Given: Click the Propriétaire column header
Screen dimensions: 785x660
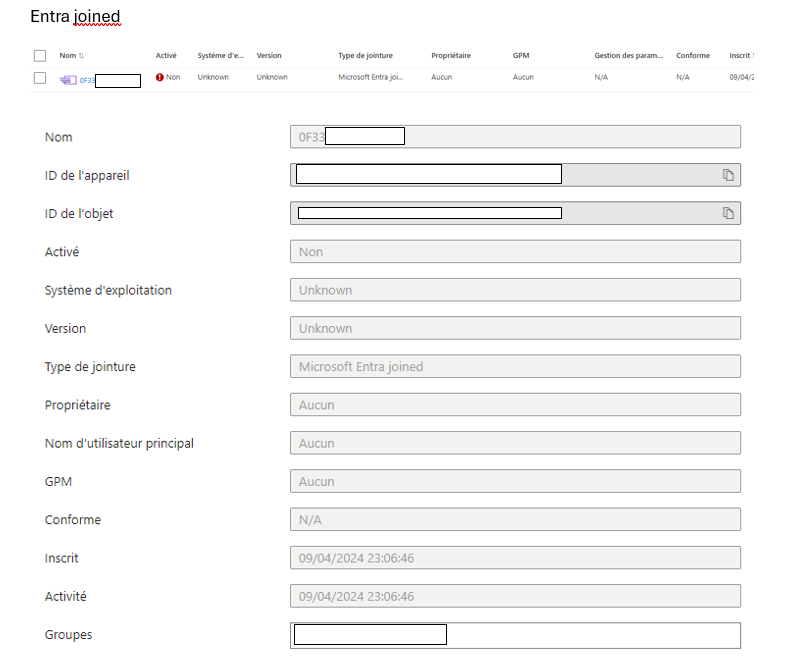Looking at the screenshot, I should (451, 56).
